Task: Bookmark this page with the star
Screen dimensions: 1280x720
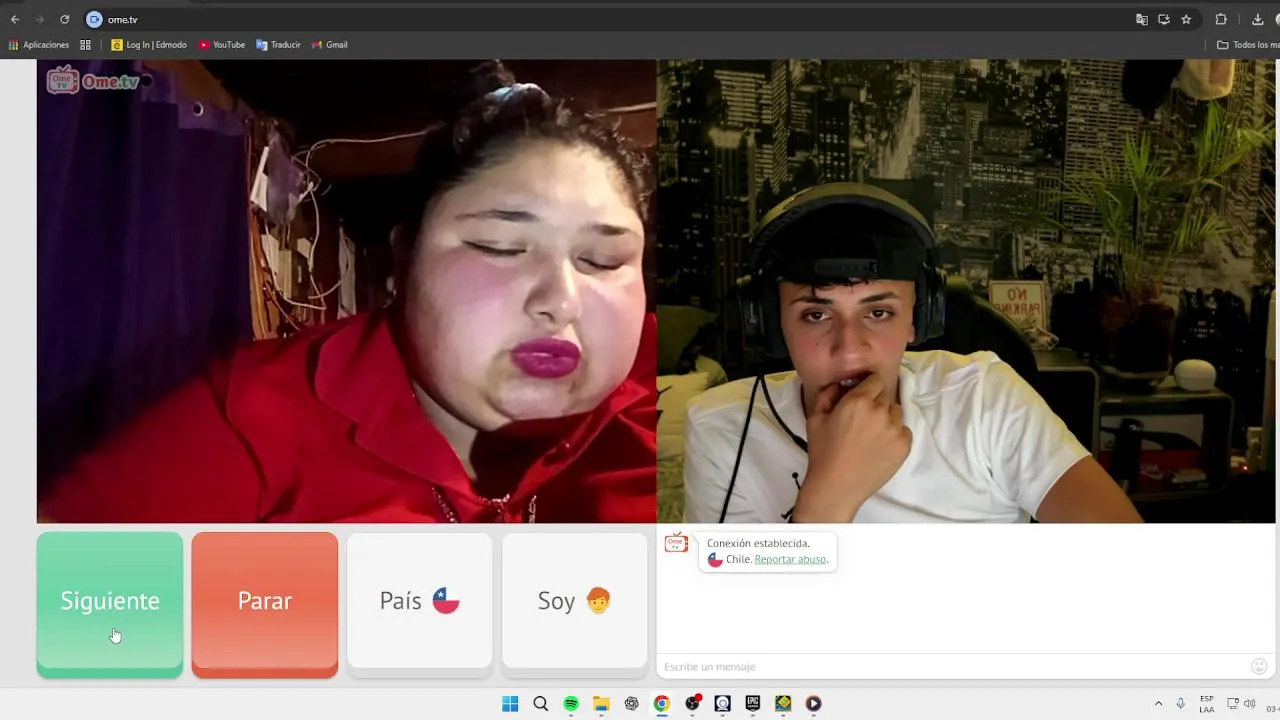Action: [1186, 19]
